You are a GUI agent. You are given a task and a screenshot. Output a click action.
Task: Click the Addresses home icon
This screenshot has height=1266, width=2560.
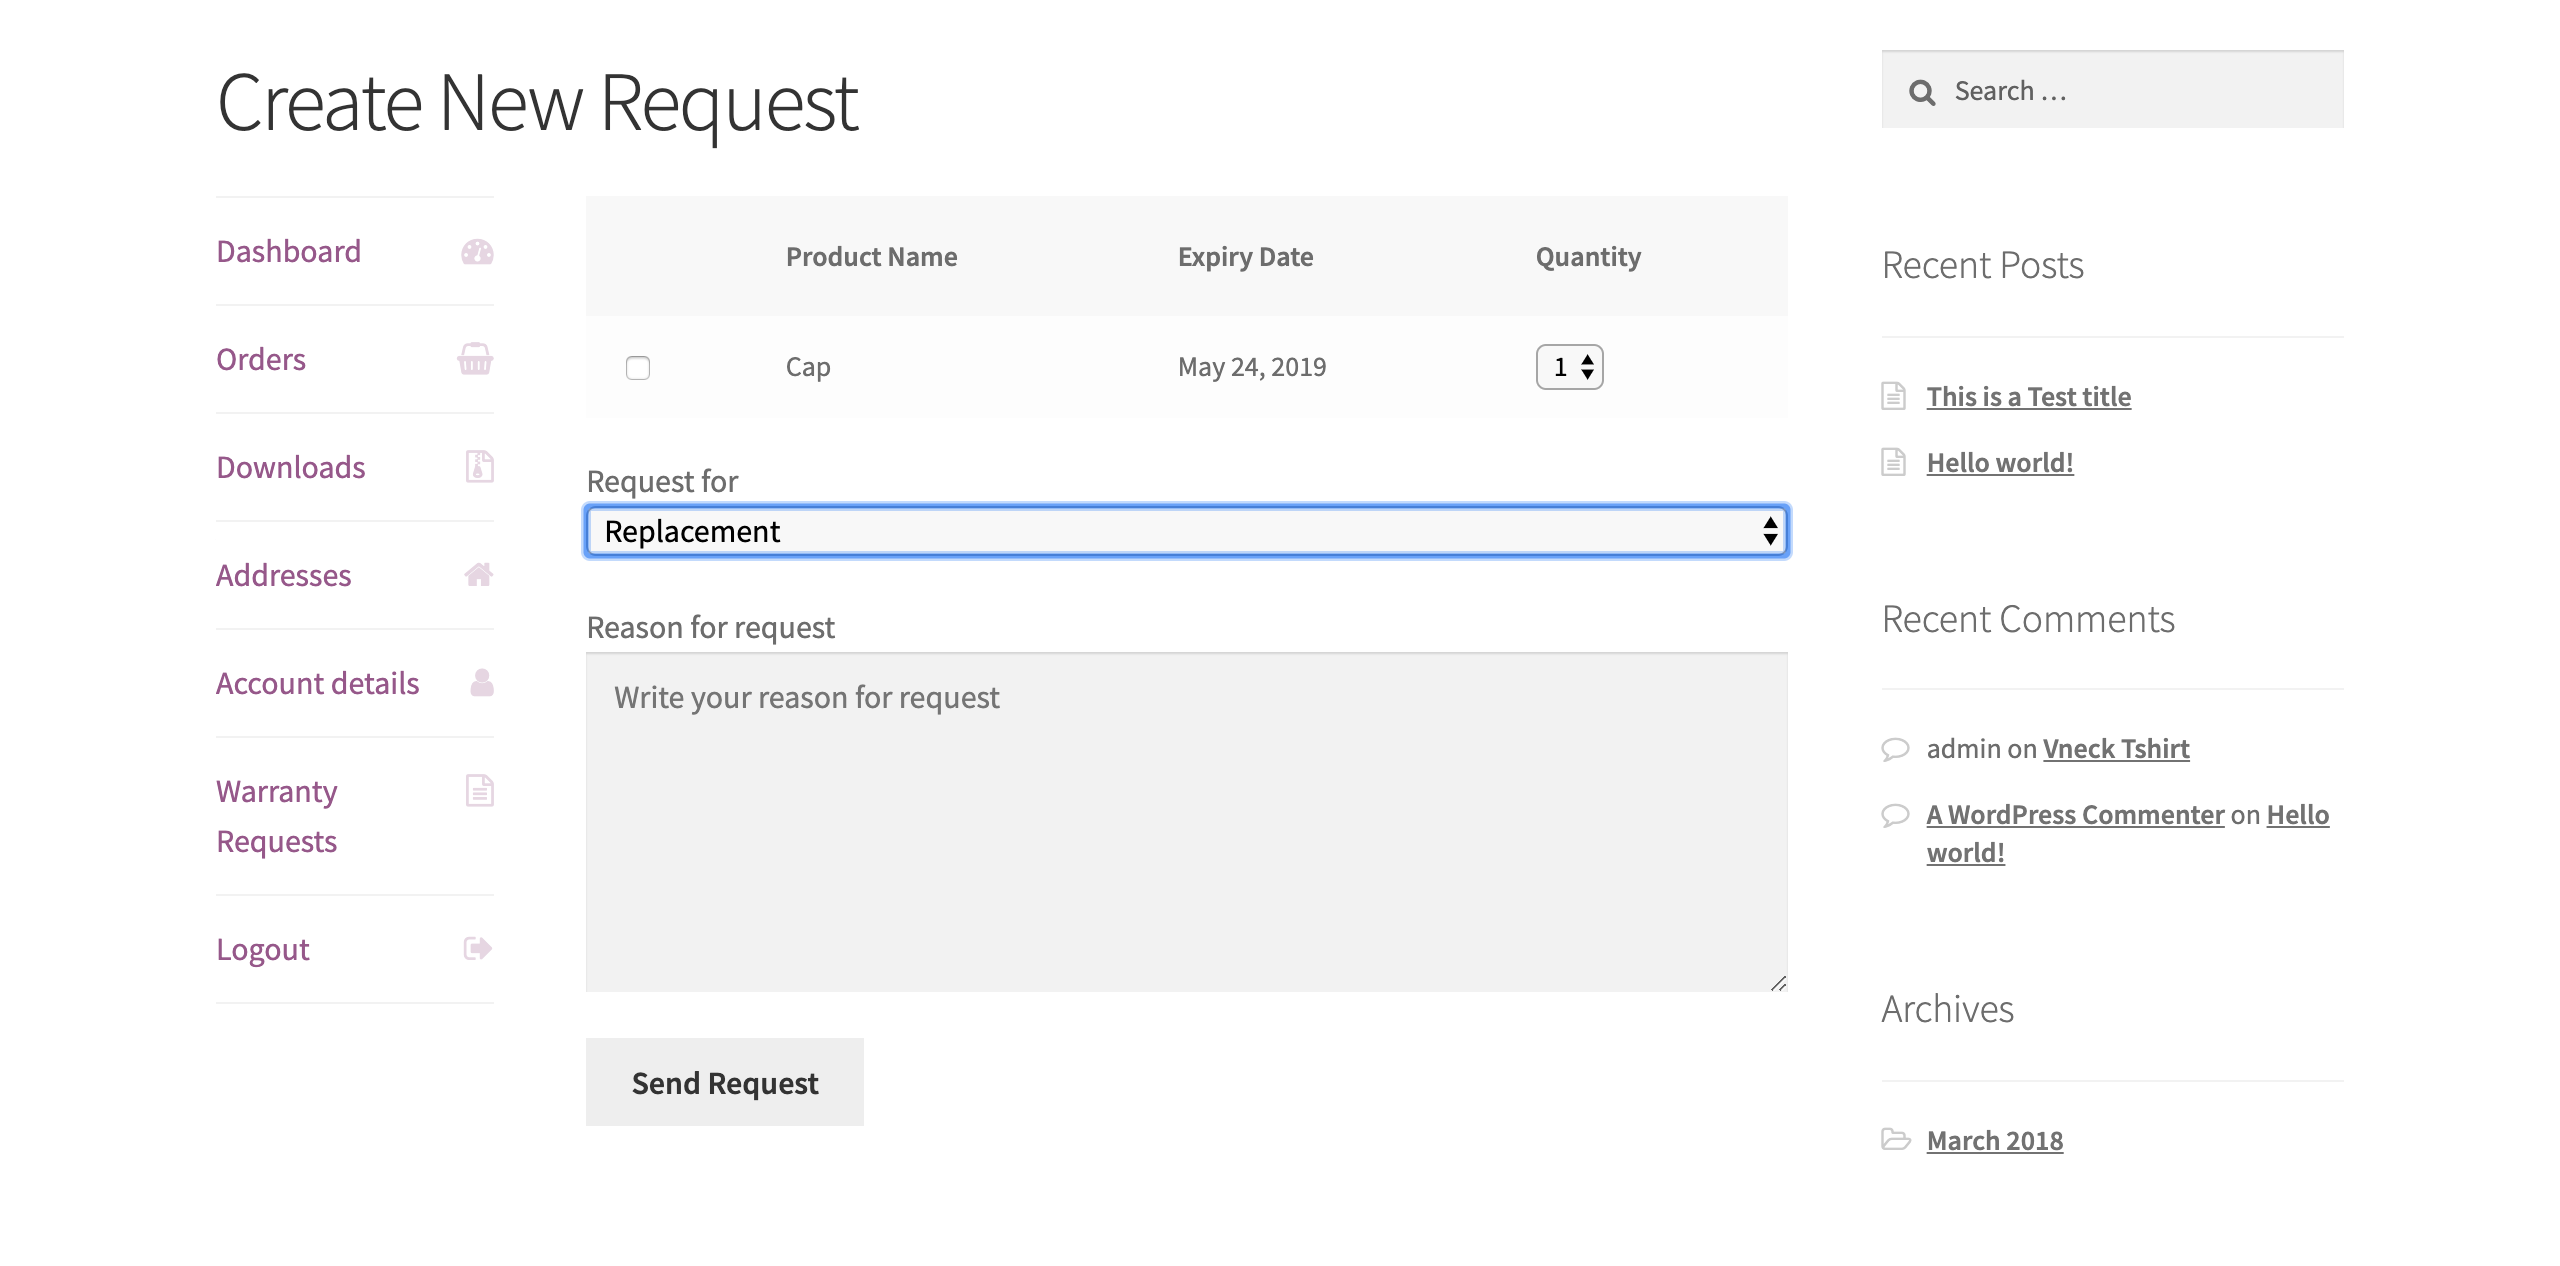478,574
